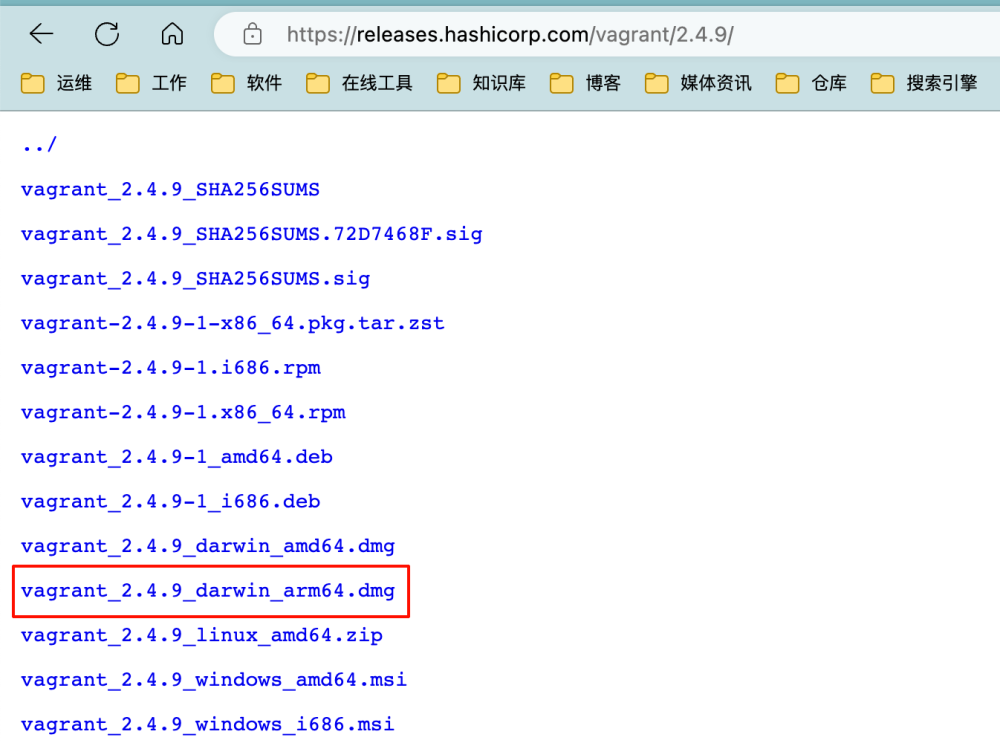
Task: Open the 工作 bookmark folder
Action: click(x=152, y=83)
